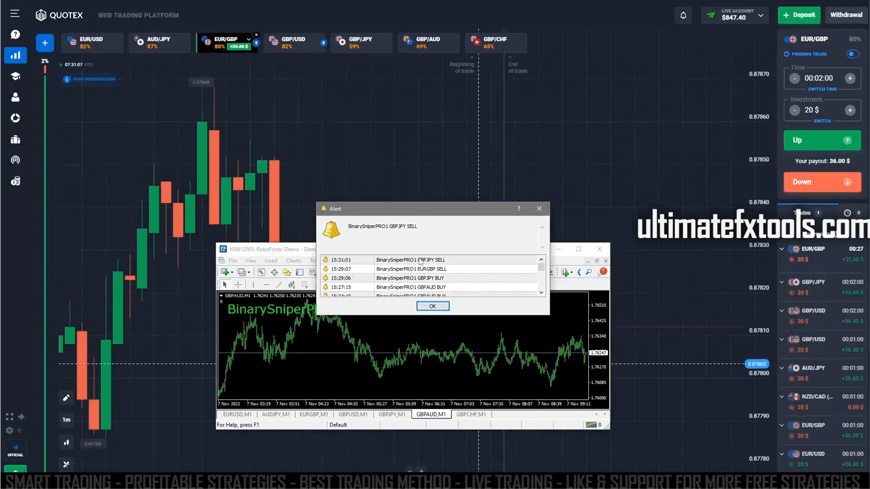Open the account profile icon in sidebar
The image size is (870, 489).
(15, 97)
